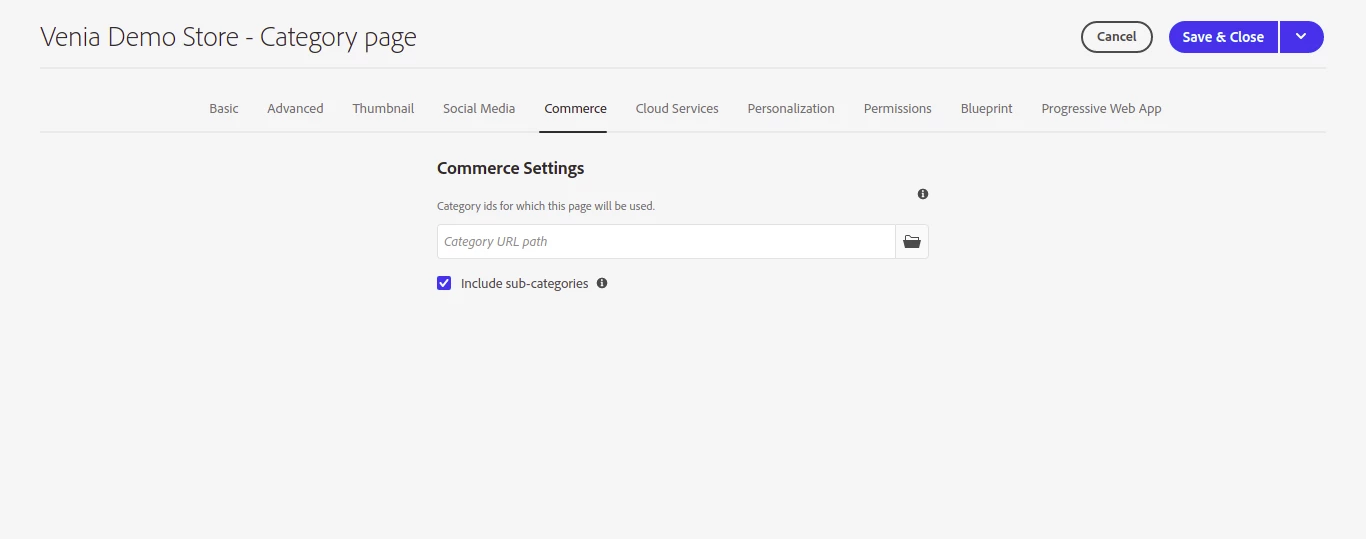Click the info icon above Category URL field
This screenshot has height=539, width=1366.
923,194
